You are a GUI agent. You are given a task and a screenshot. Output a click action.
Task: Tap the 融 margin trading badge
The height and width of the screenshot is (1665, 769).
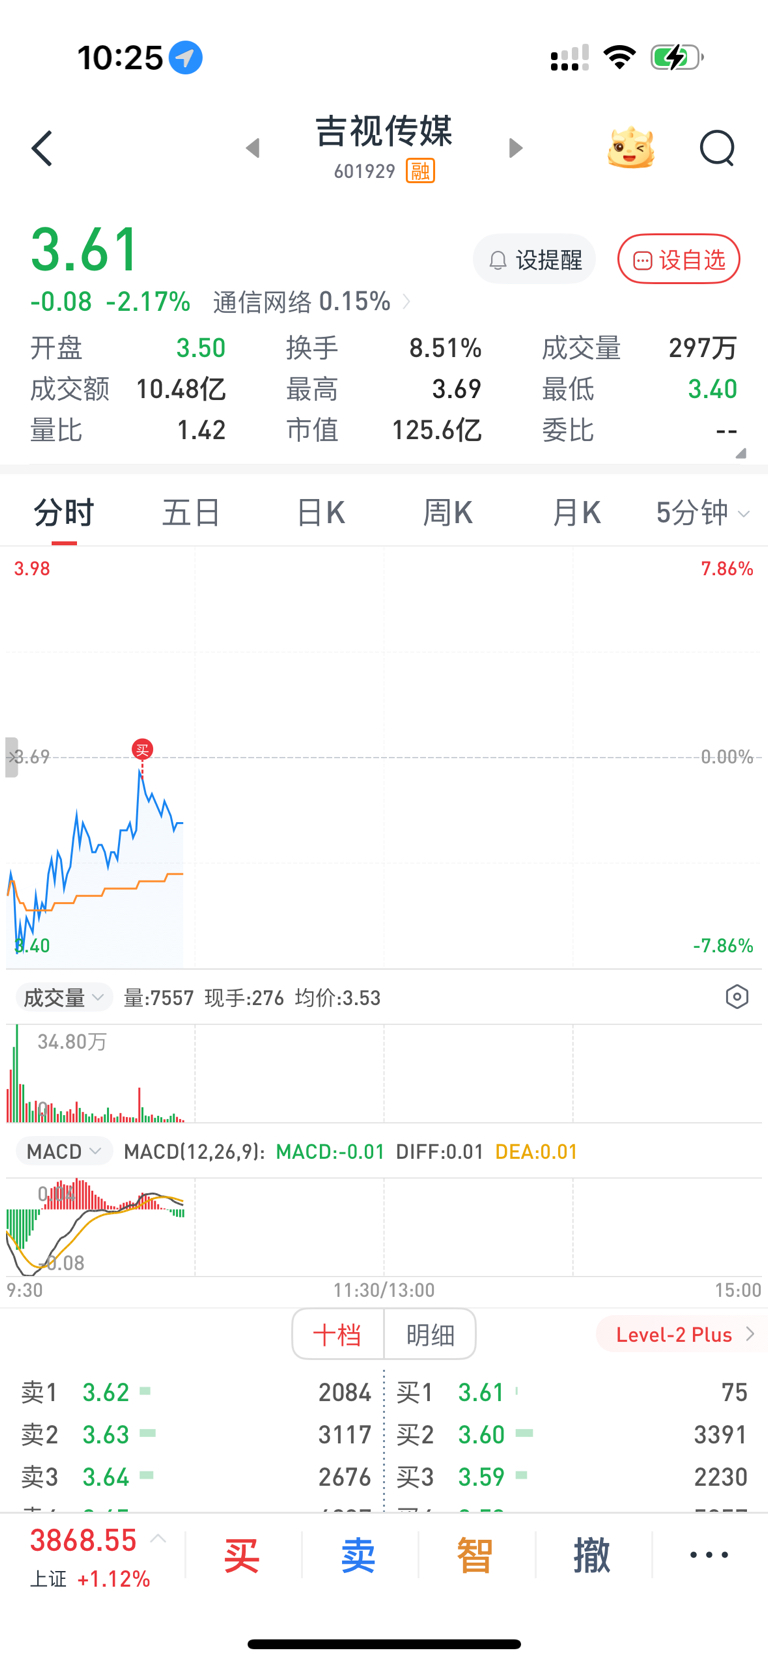[420, 172]
